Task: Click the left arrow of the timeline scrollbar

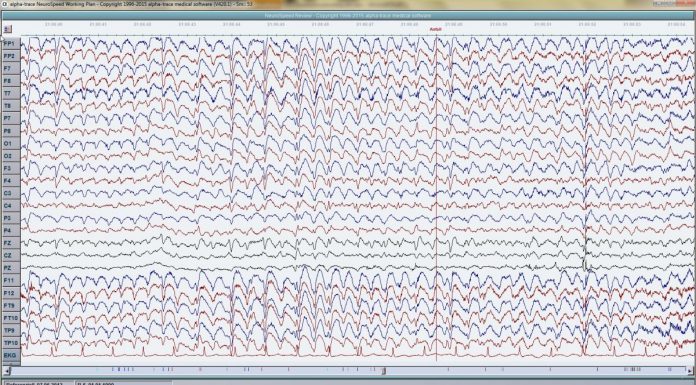Action: [x=7, y=370]
